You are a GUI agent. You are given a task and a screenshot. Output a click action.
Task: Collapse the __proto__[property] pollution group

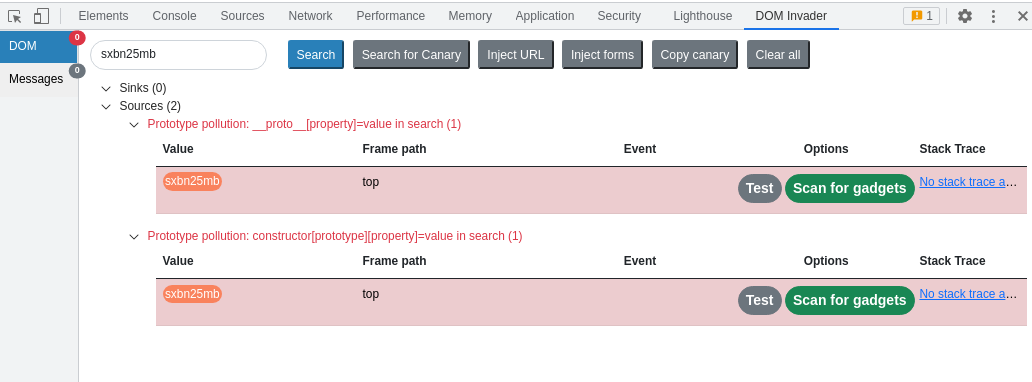click(134, 124)
